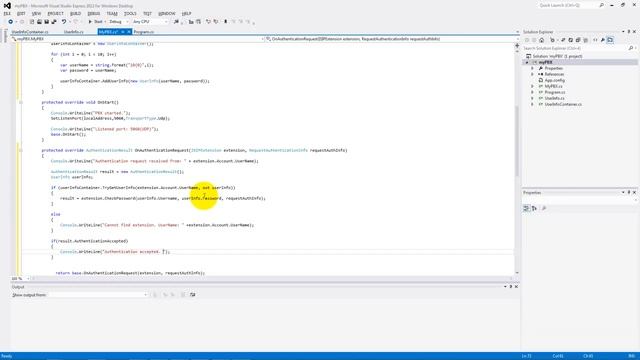Click the Categorized icon in Properties panel
The height and width of the screenshot is (360, 640).
click(527, 208)
